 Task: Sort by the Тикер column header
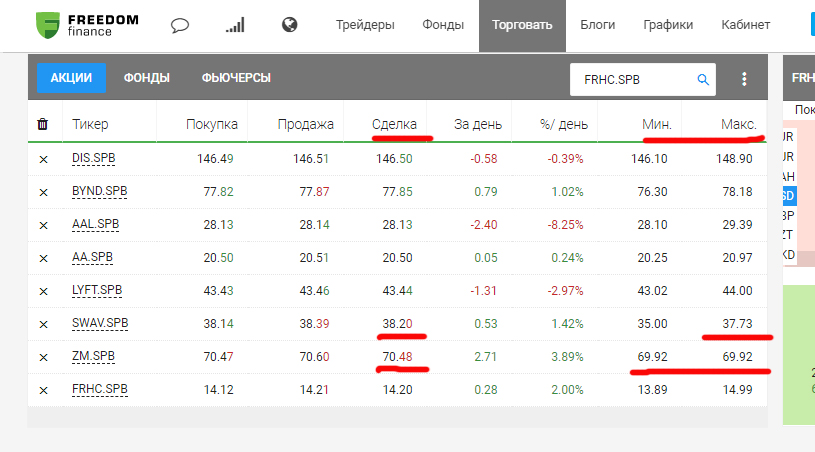90,124
